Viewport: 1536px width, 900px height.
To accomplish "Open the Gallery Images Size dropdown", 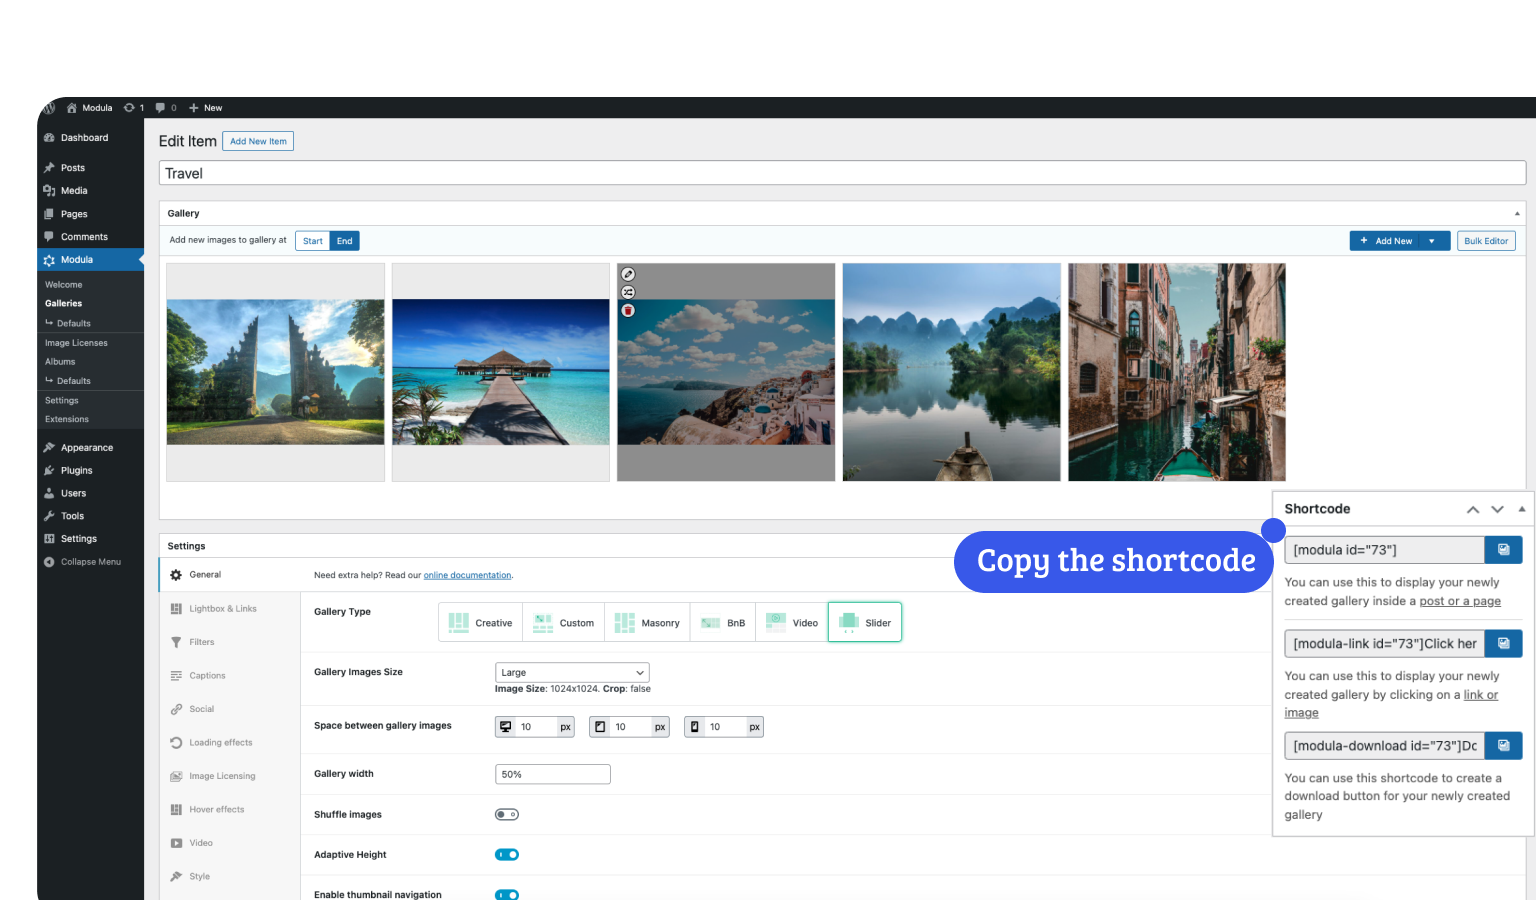I will [x=572, y=673].
